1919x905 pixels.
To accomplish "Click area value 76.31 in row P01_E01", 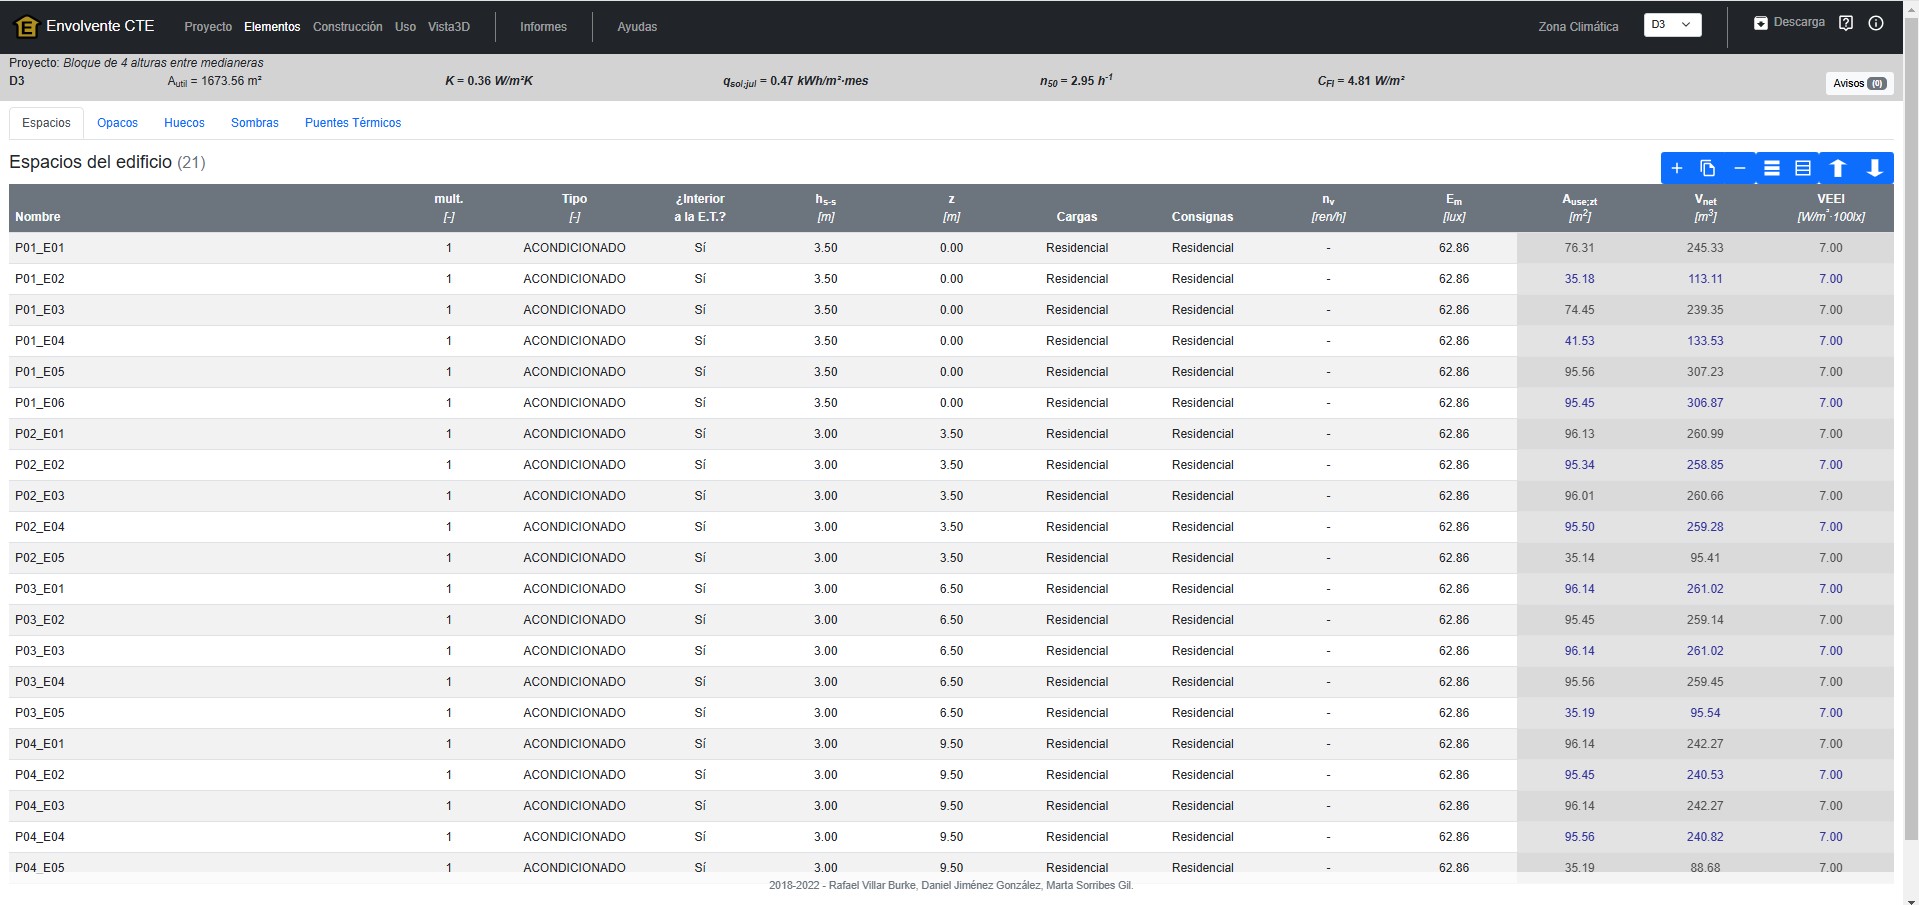I will (x=1580, y=248).
